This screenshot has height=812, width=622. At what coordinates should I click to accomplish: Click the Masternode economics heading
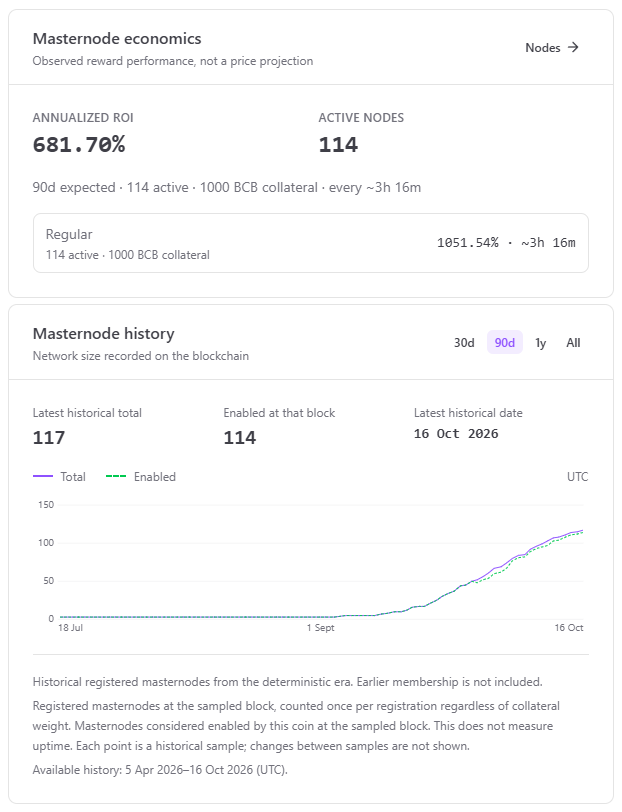117,39
